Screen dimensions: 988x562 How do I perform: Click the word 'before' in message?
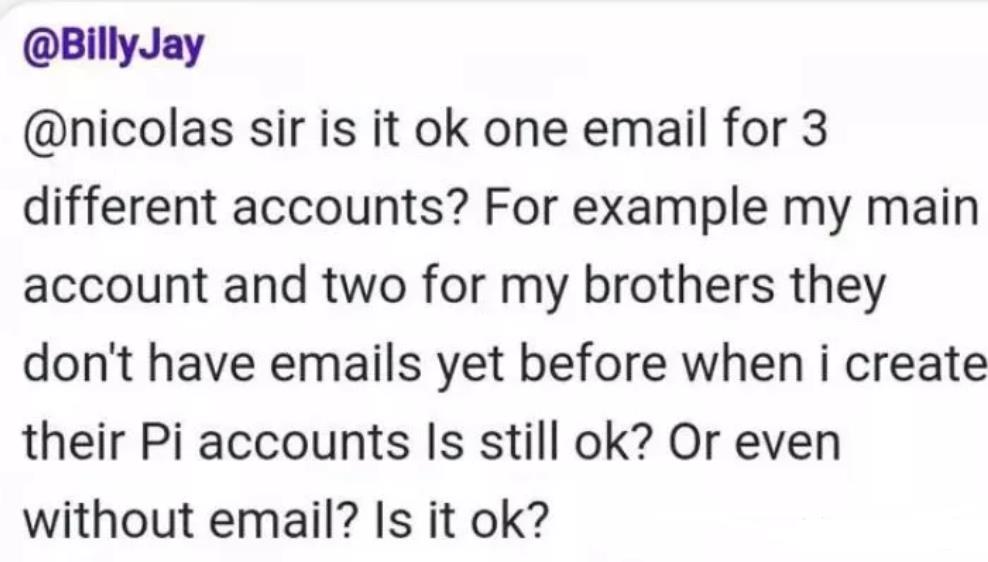pyautogui.click(x=593, y=364)
